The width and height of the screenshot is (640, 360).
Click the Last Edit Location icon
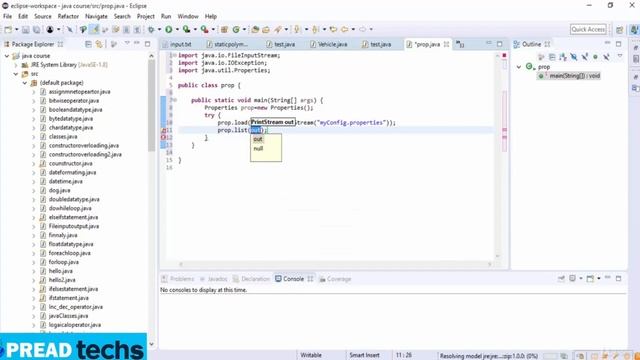[x=333, y=29]
